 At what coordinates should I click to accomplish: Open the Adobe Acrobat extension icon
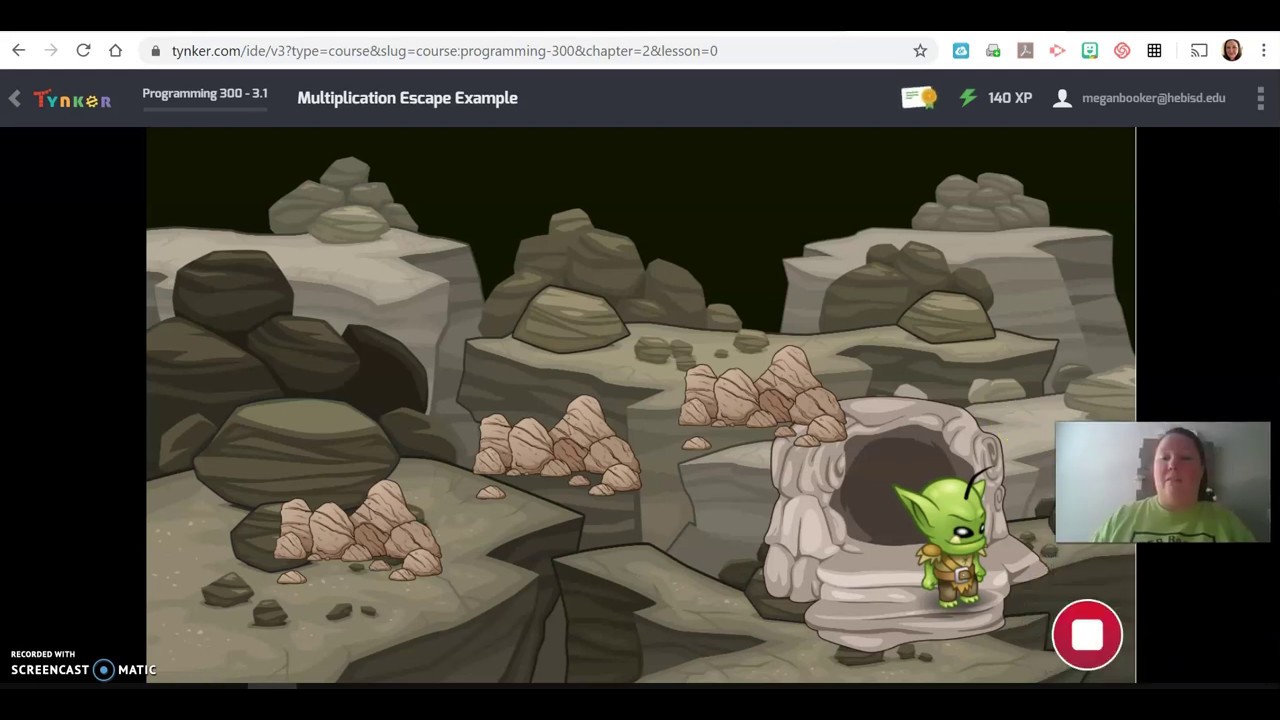tap(1025, 50)
